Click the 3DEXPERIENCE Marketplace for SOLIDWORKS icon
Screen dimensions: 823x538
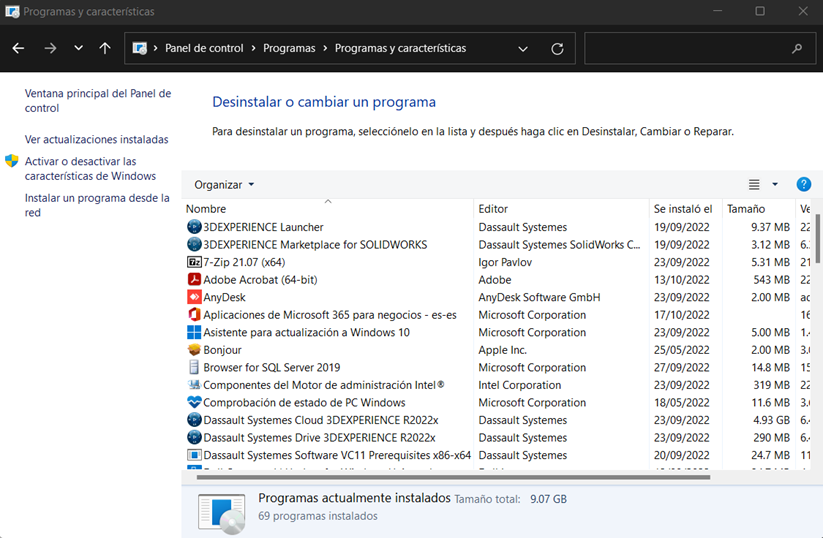click(x=194, y=245)
